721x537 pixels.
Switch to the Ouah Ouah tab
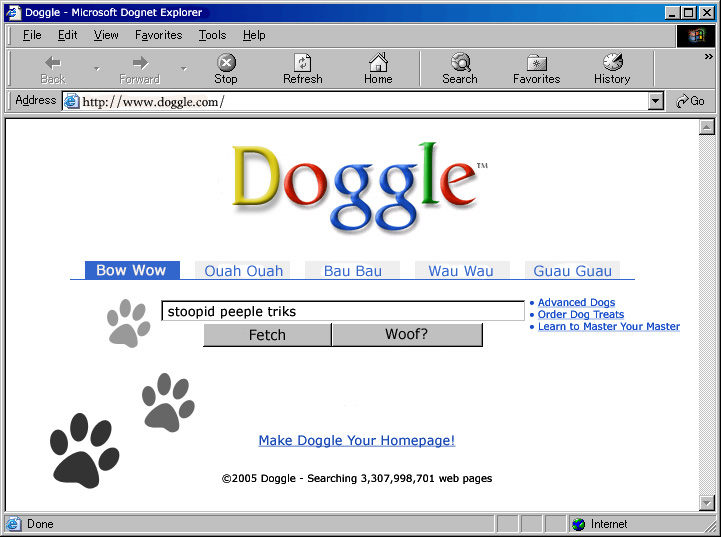244,271
